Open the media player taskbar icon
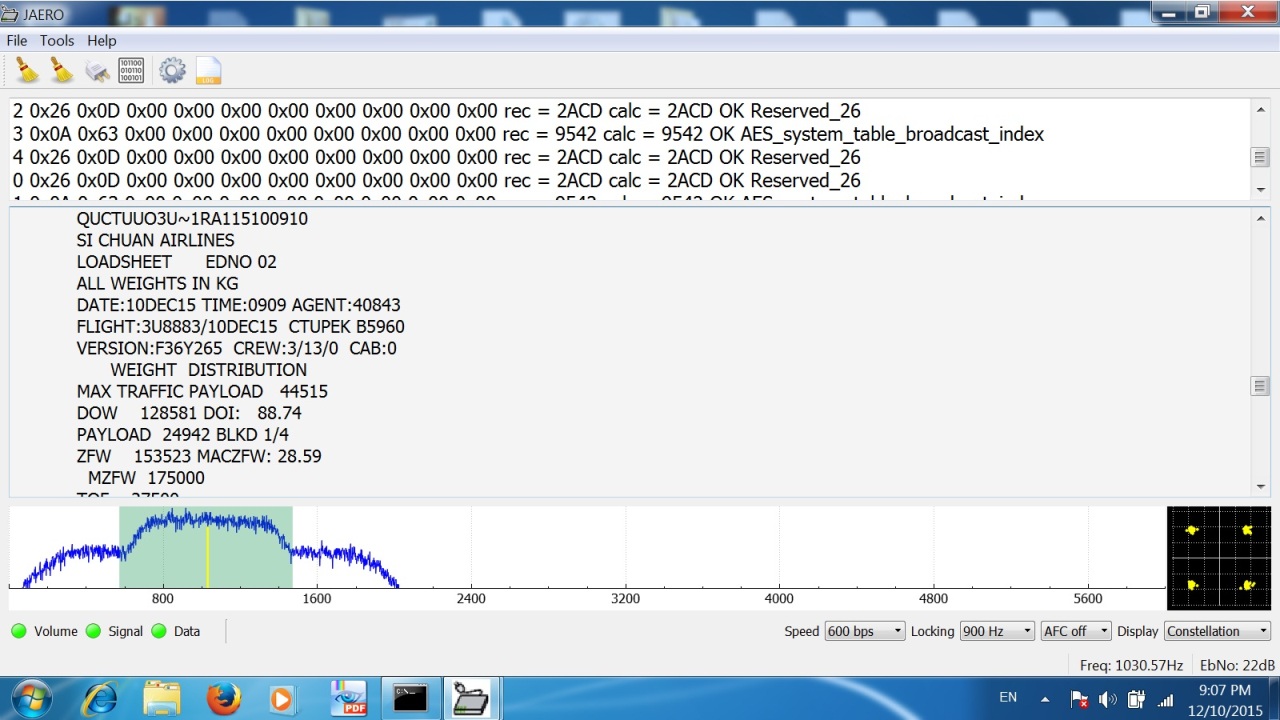This screenshot has width=1280, height=720. [281, 698]
